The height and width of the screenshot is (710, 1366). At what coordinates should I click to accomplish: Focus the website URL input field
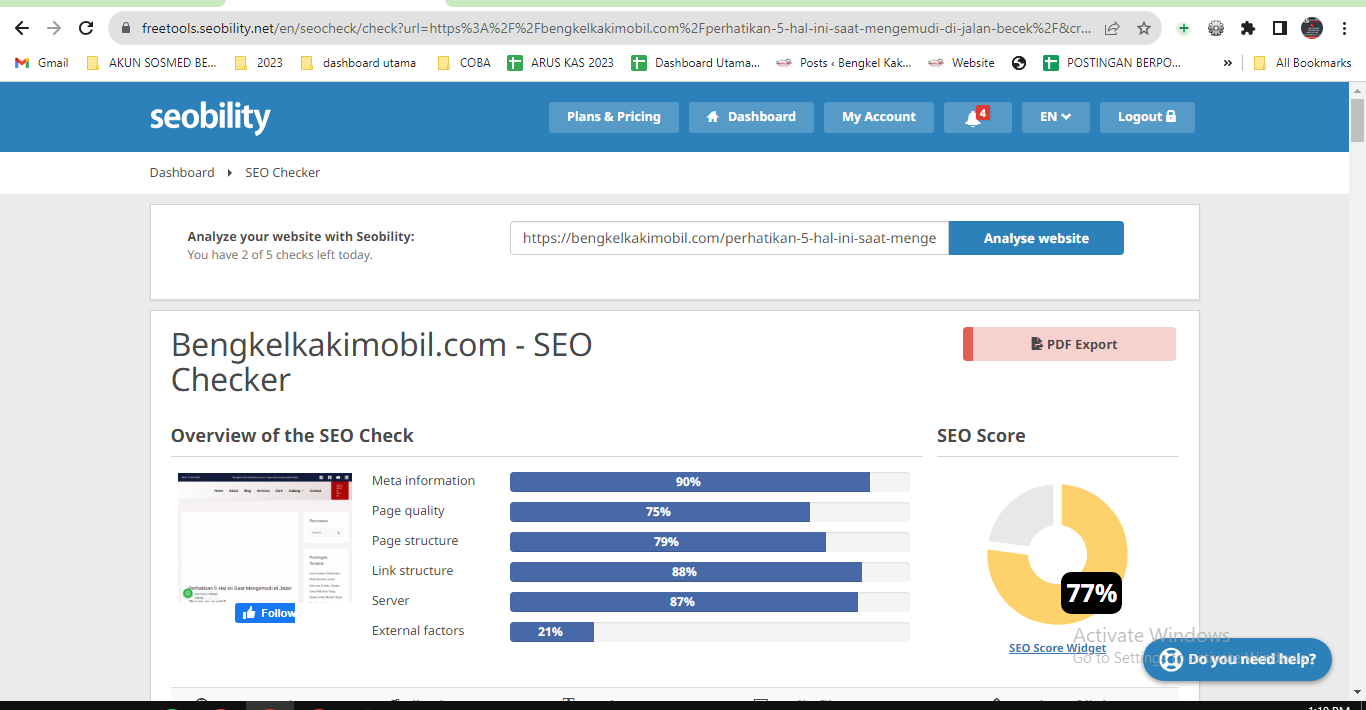pos(729,238)
